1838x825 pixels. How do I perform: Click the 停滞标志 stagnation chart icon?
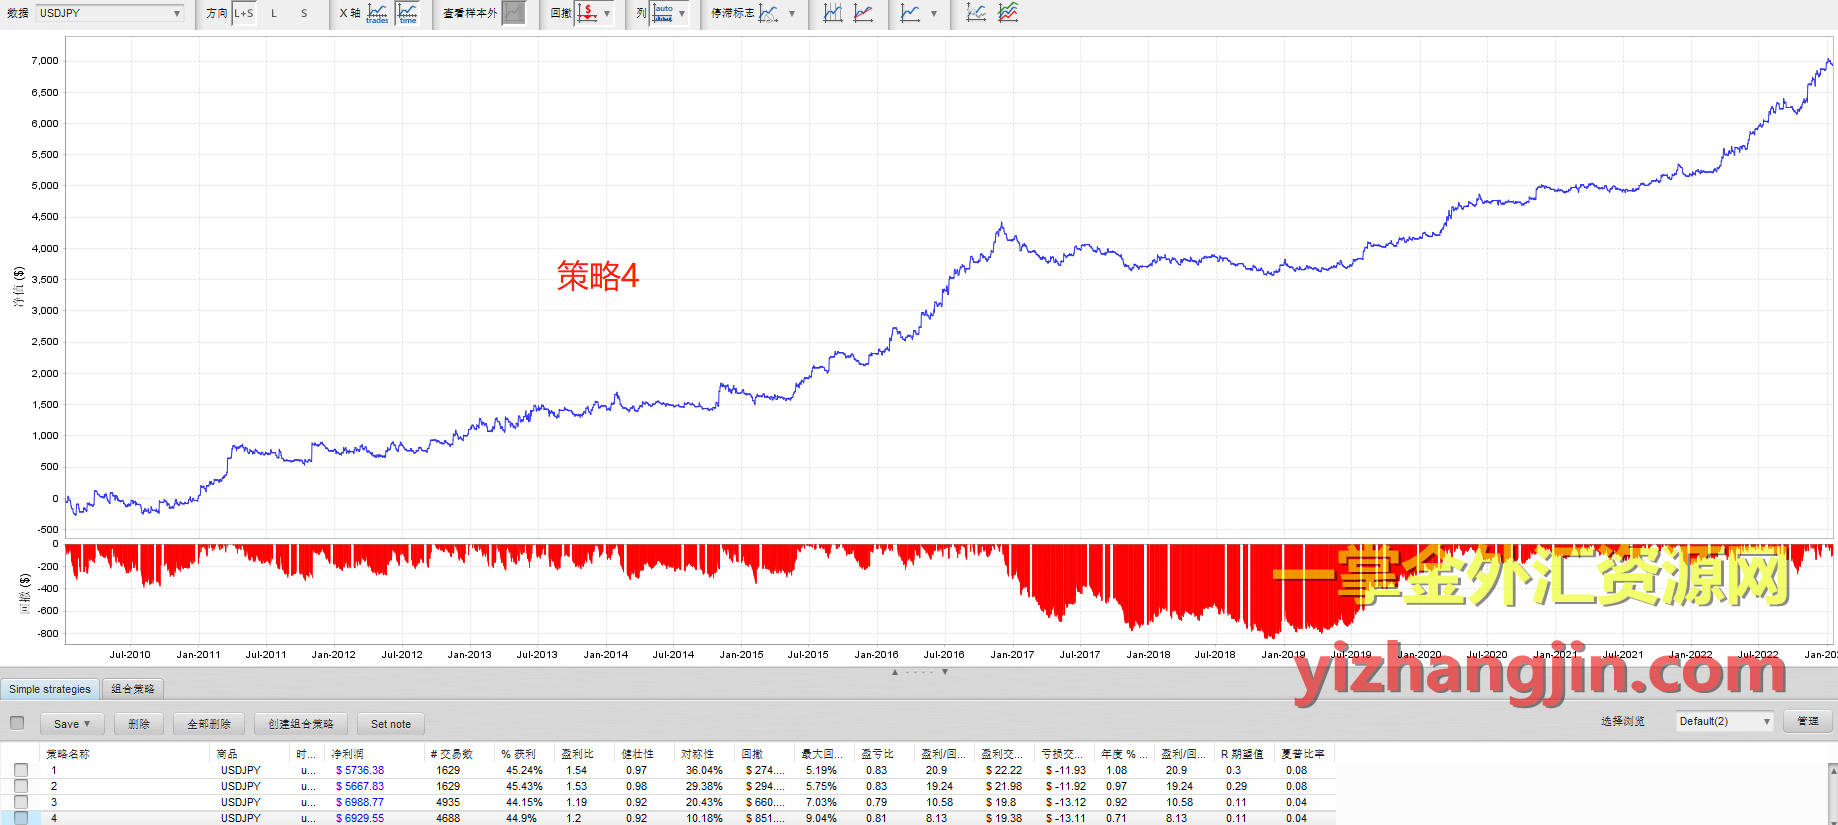tap(768, 13)
